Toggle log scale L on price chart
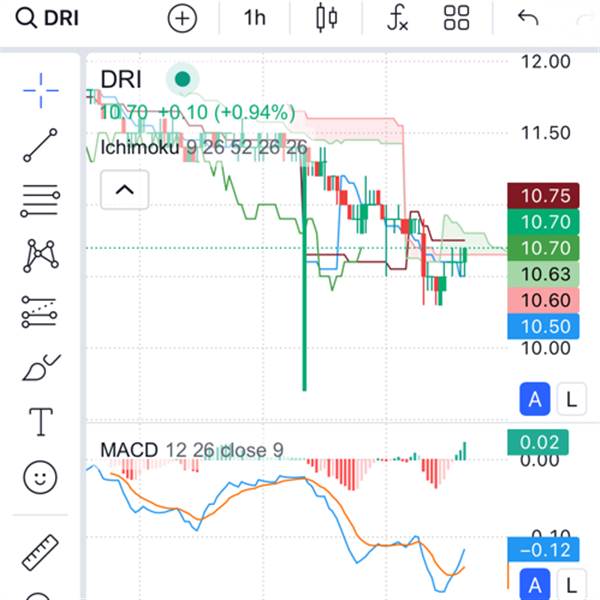The width and height of the screenshot is (600, 600). pos(571,399)
